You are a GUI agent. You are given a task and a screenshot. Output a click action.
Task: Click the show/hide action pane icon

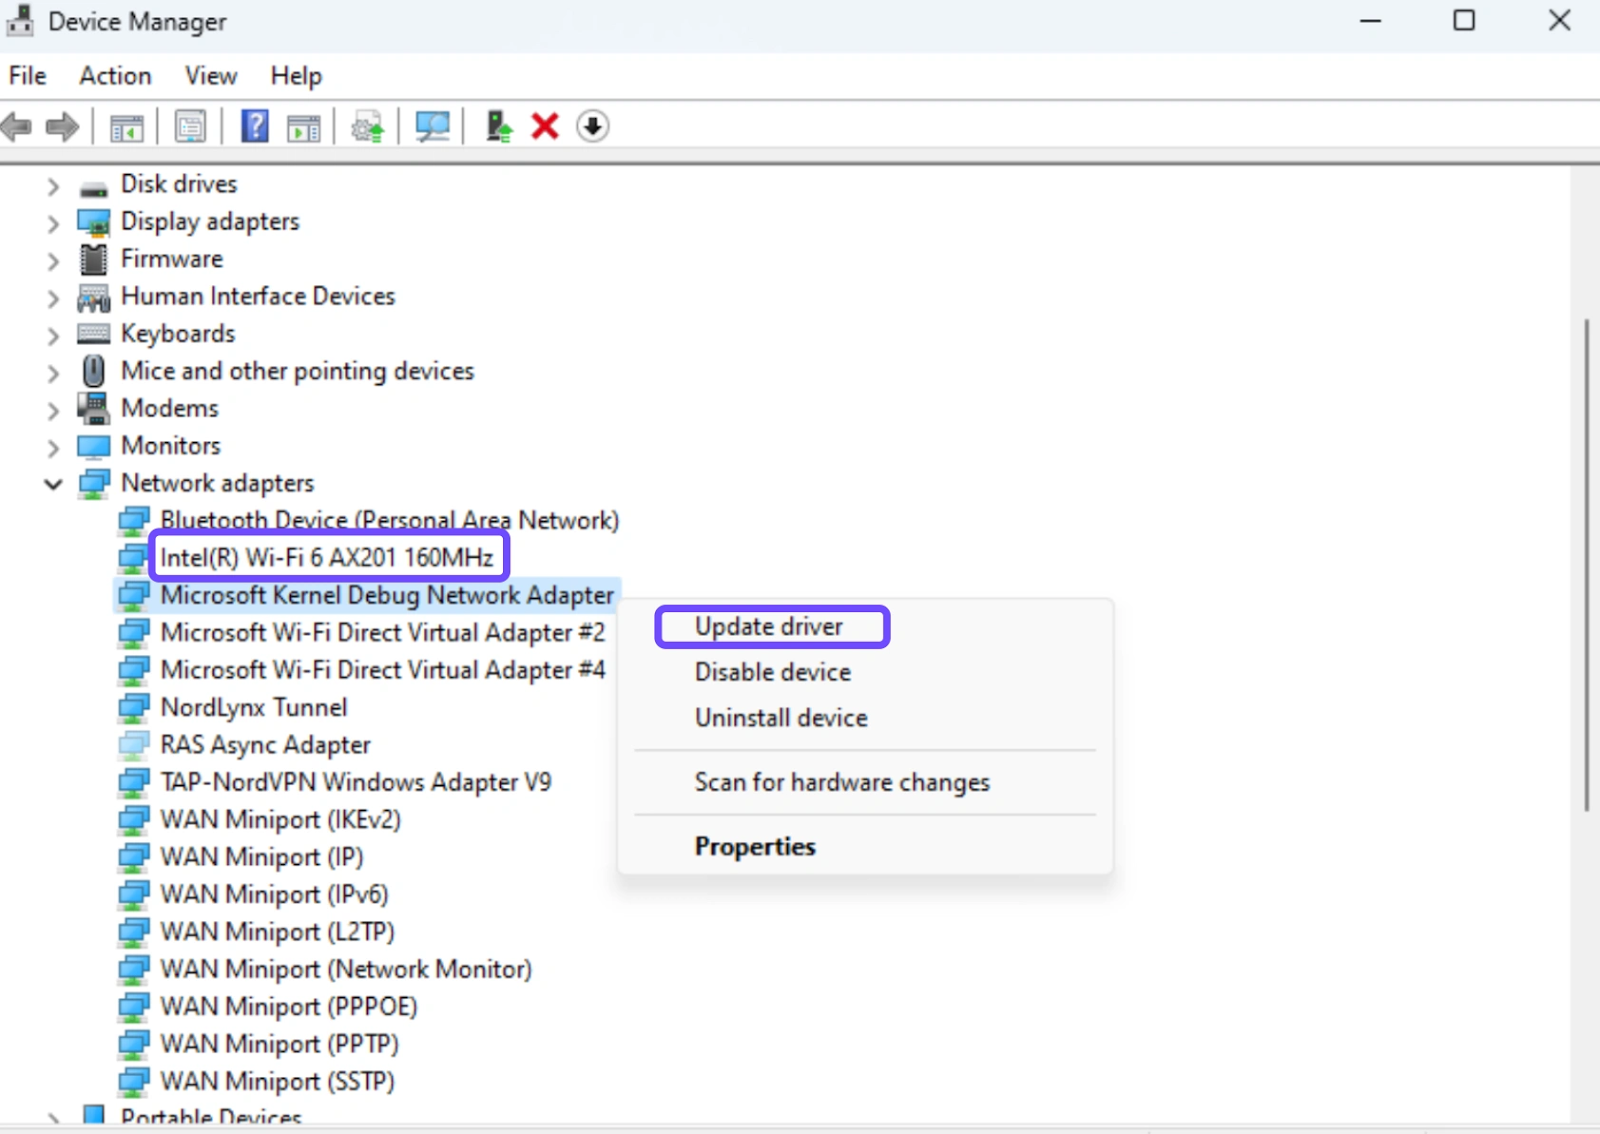pos(304,127)
